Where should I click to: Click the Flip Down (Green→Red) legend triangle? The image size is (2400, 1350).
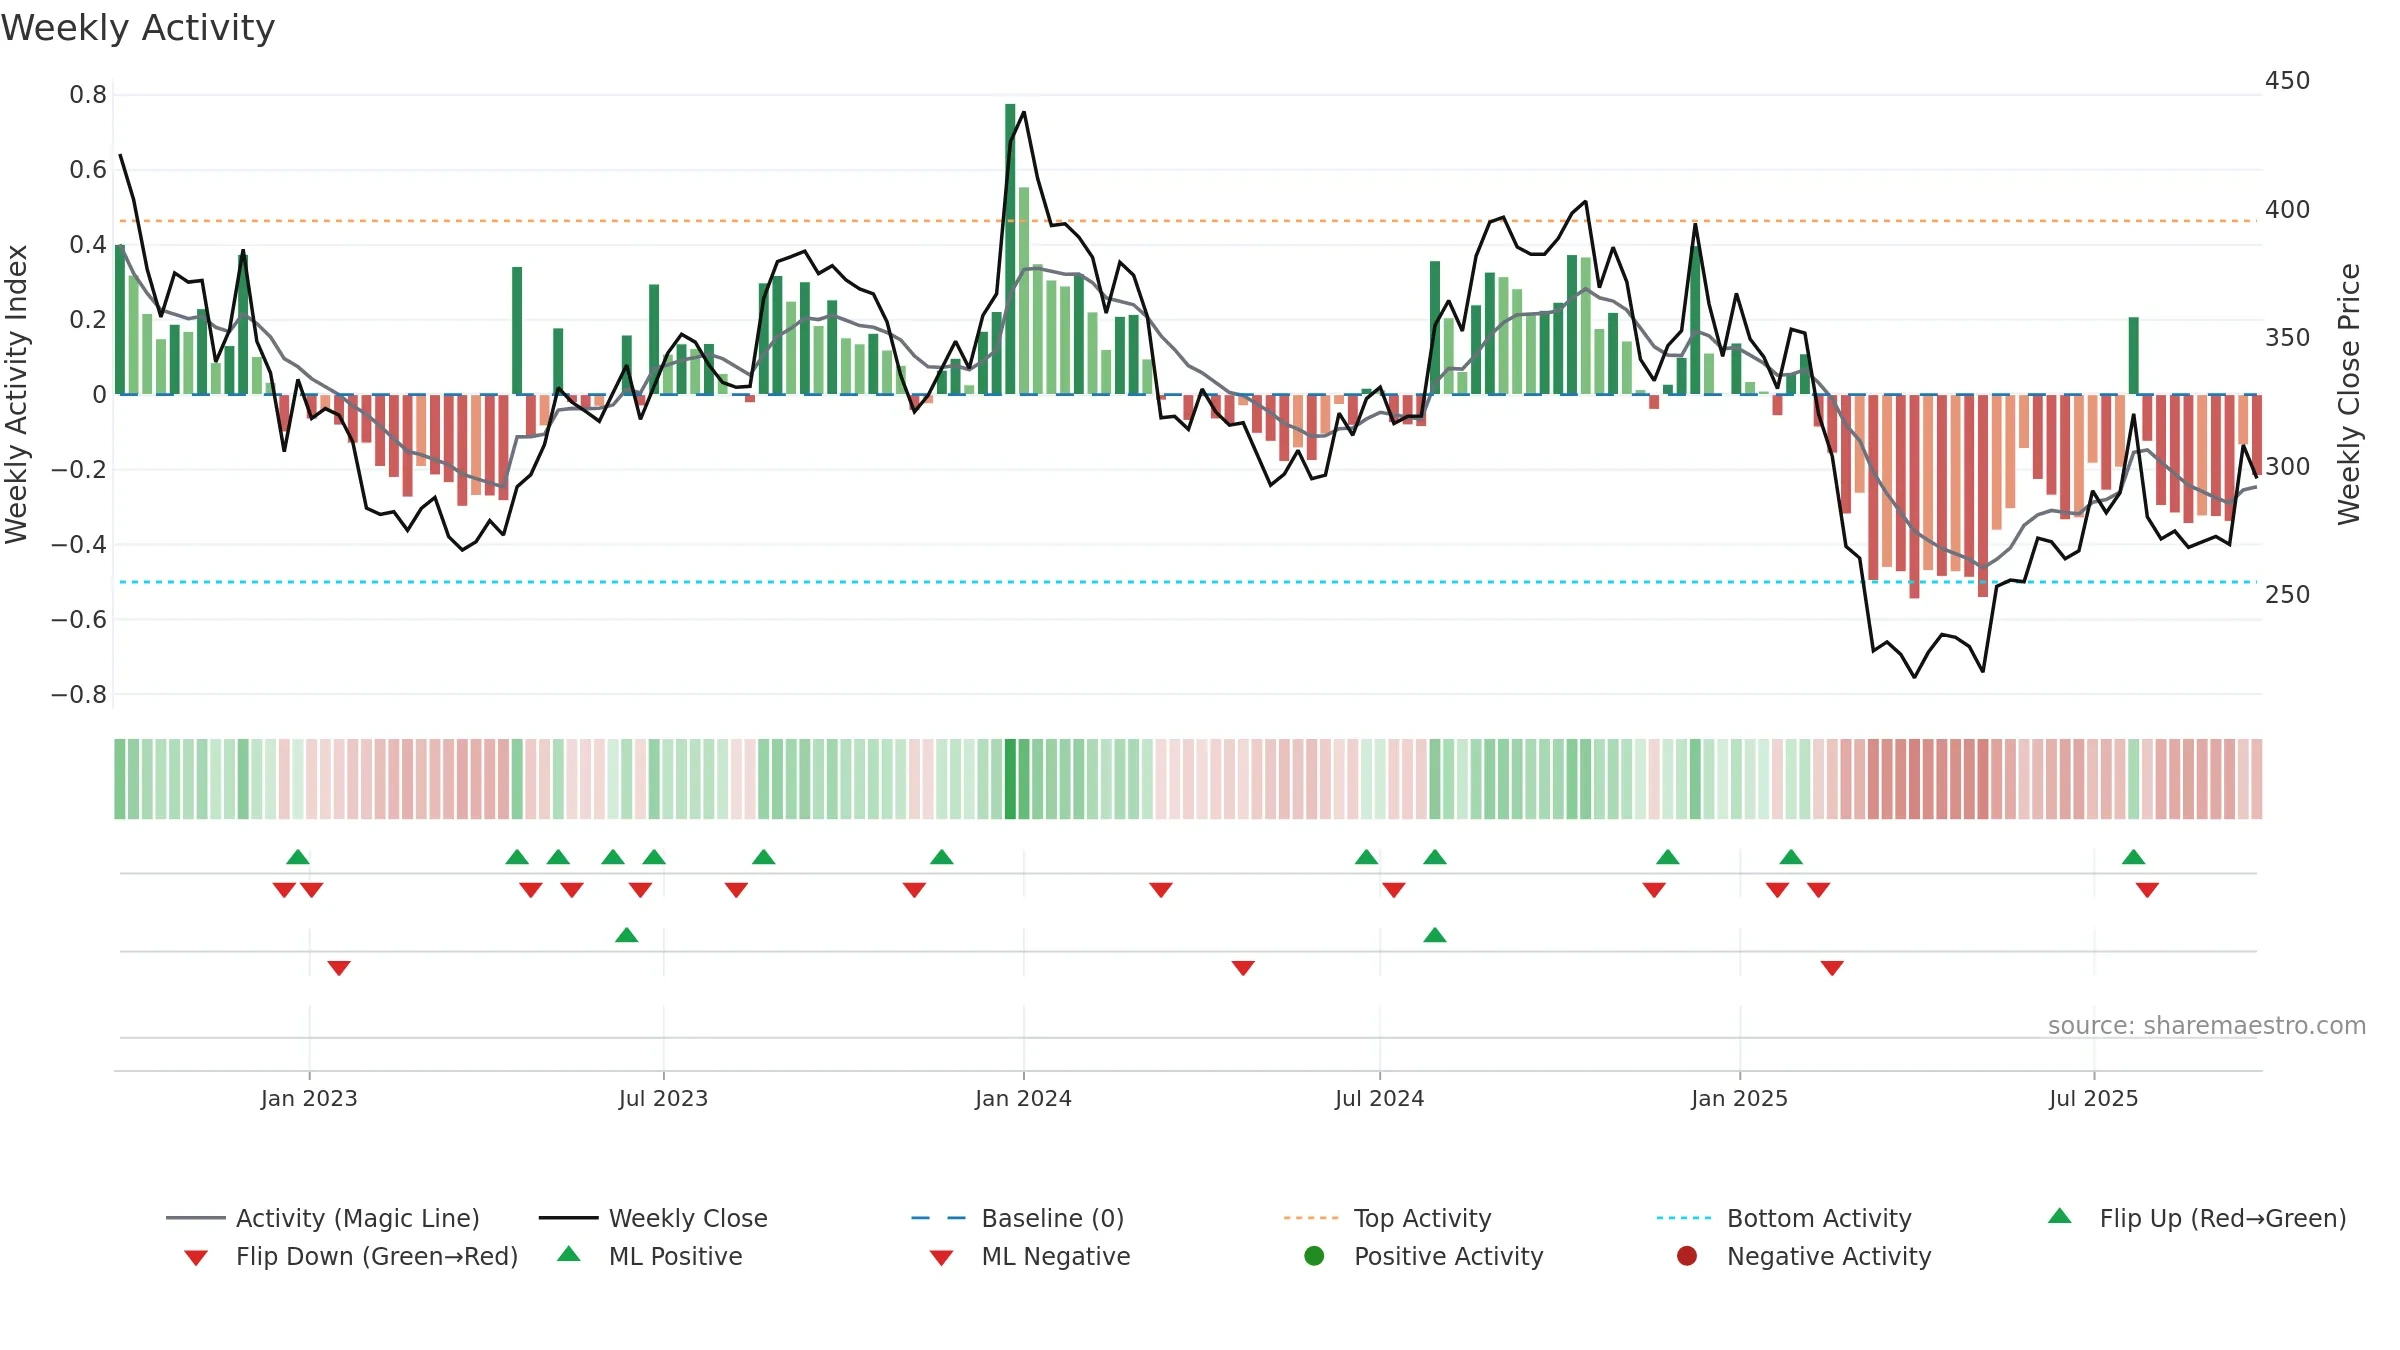196,1257
